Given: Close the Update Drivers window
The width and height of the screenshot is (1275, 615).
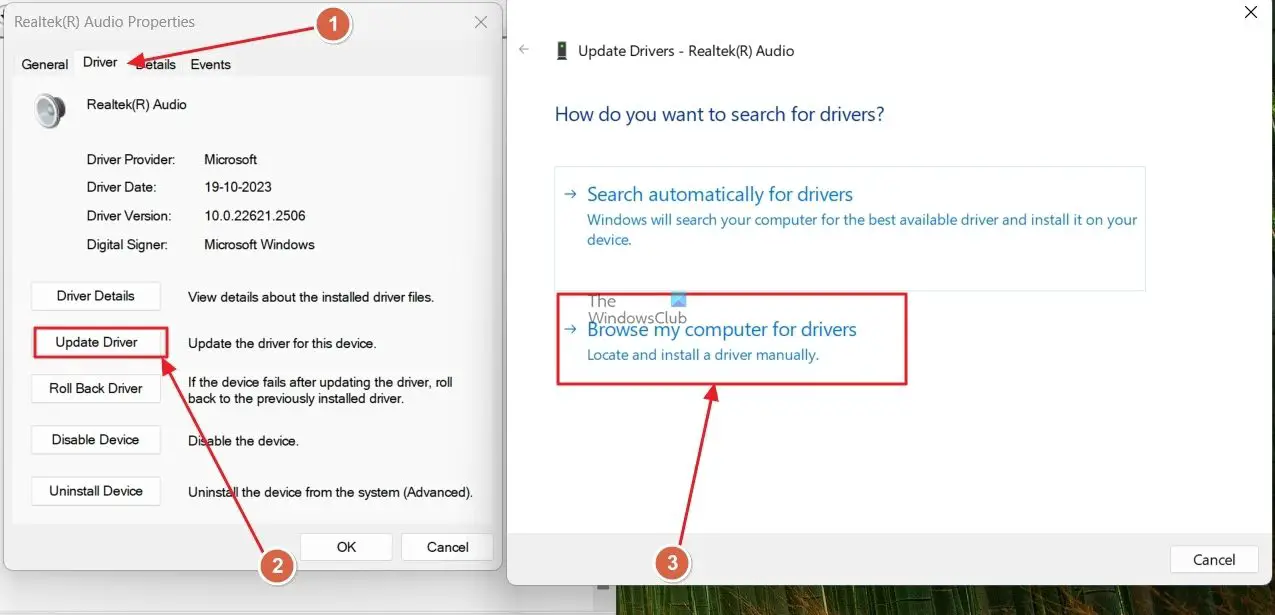Looking at the screenshot, I should click(1250, 13).
